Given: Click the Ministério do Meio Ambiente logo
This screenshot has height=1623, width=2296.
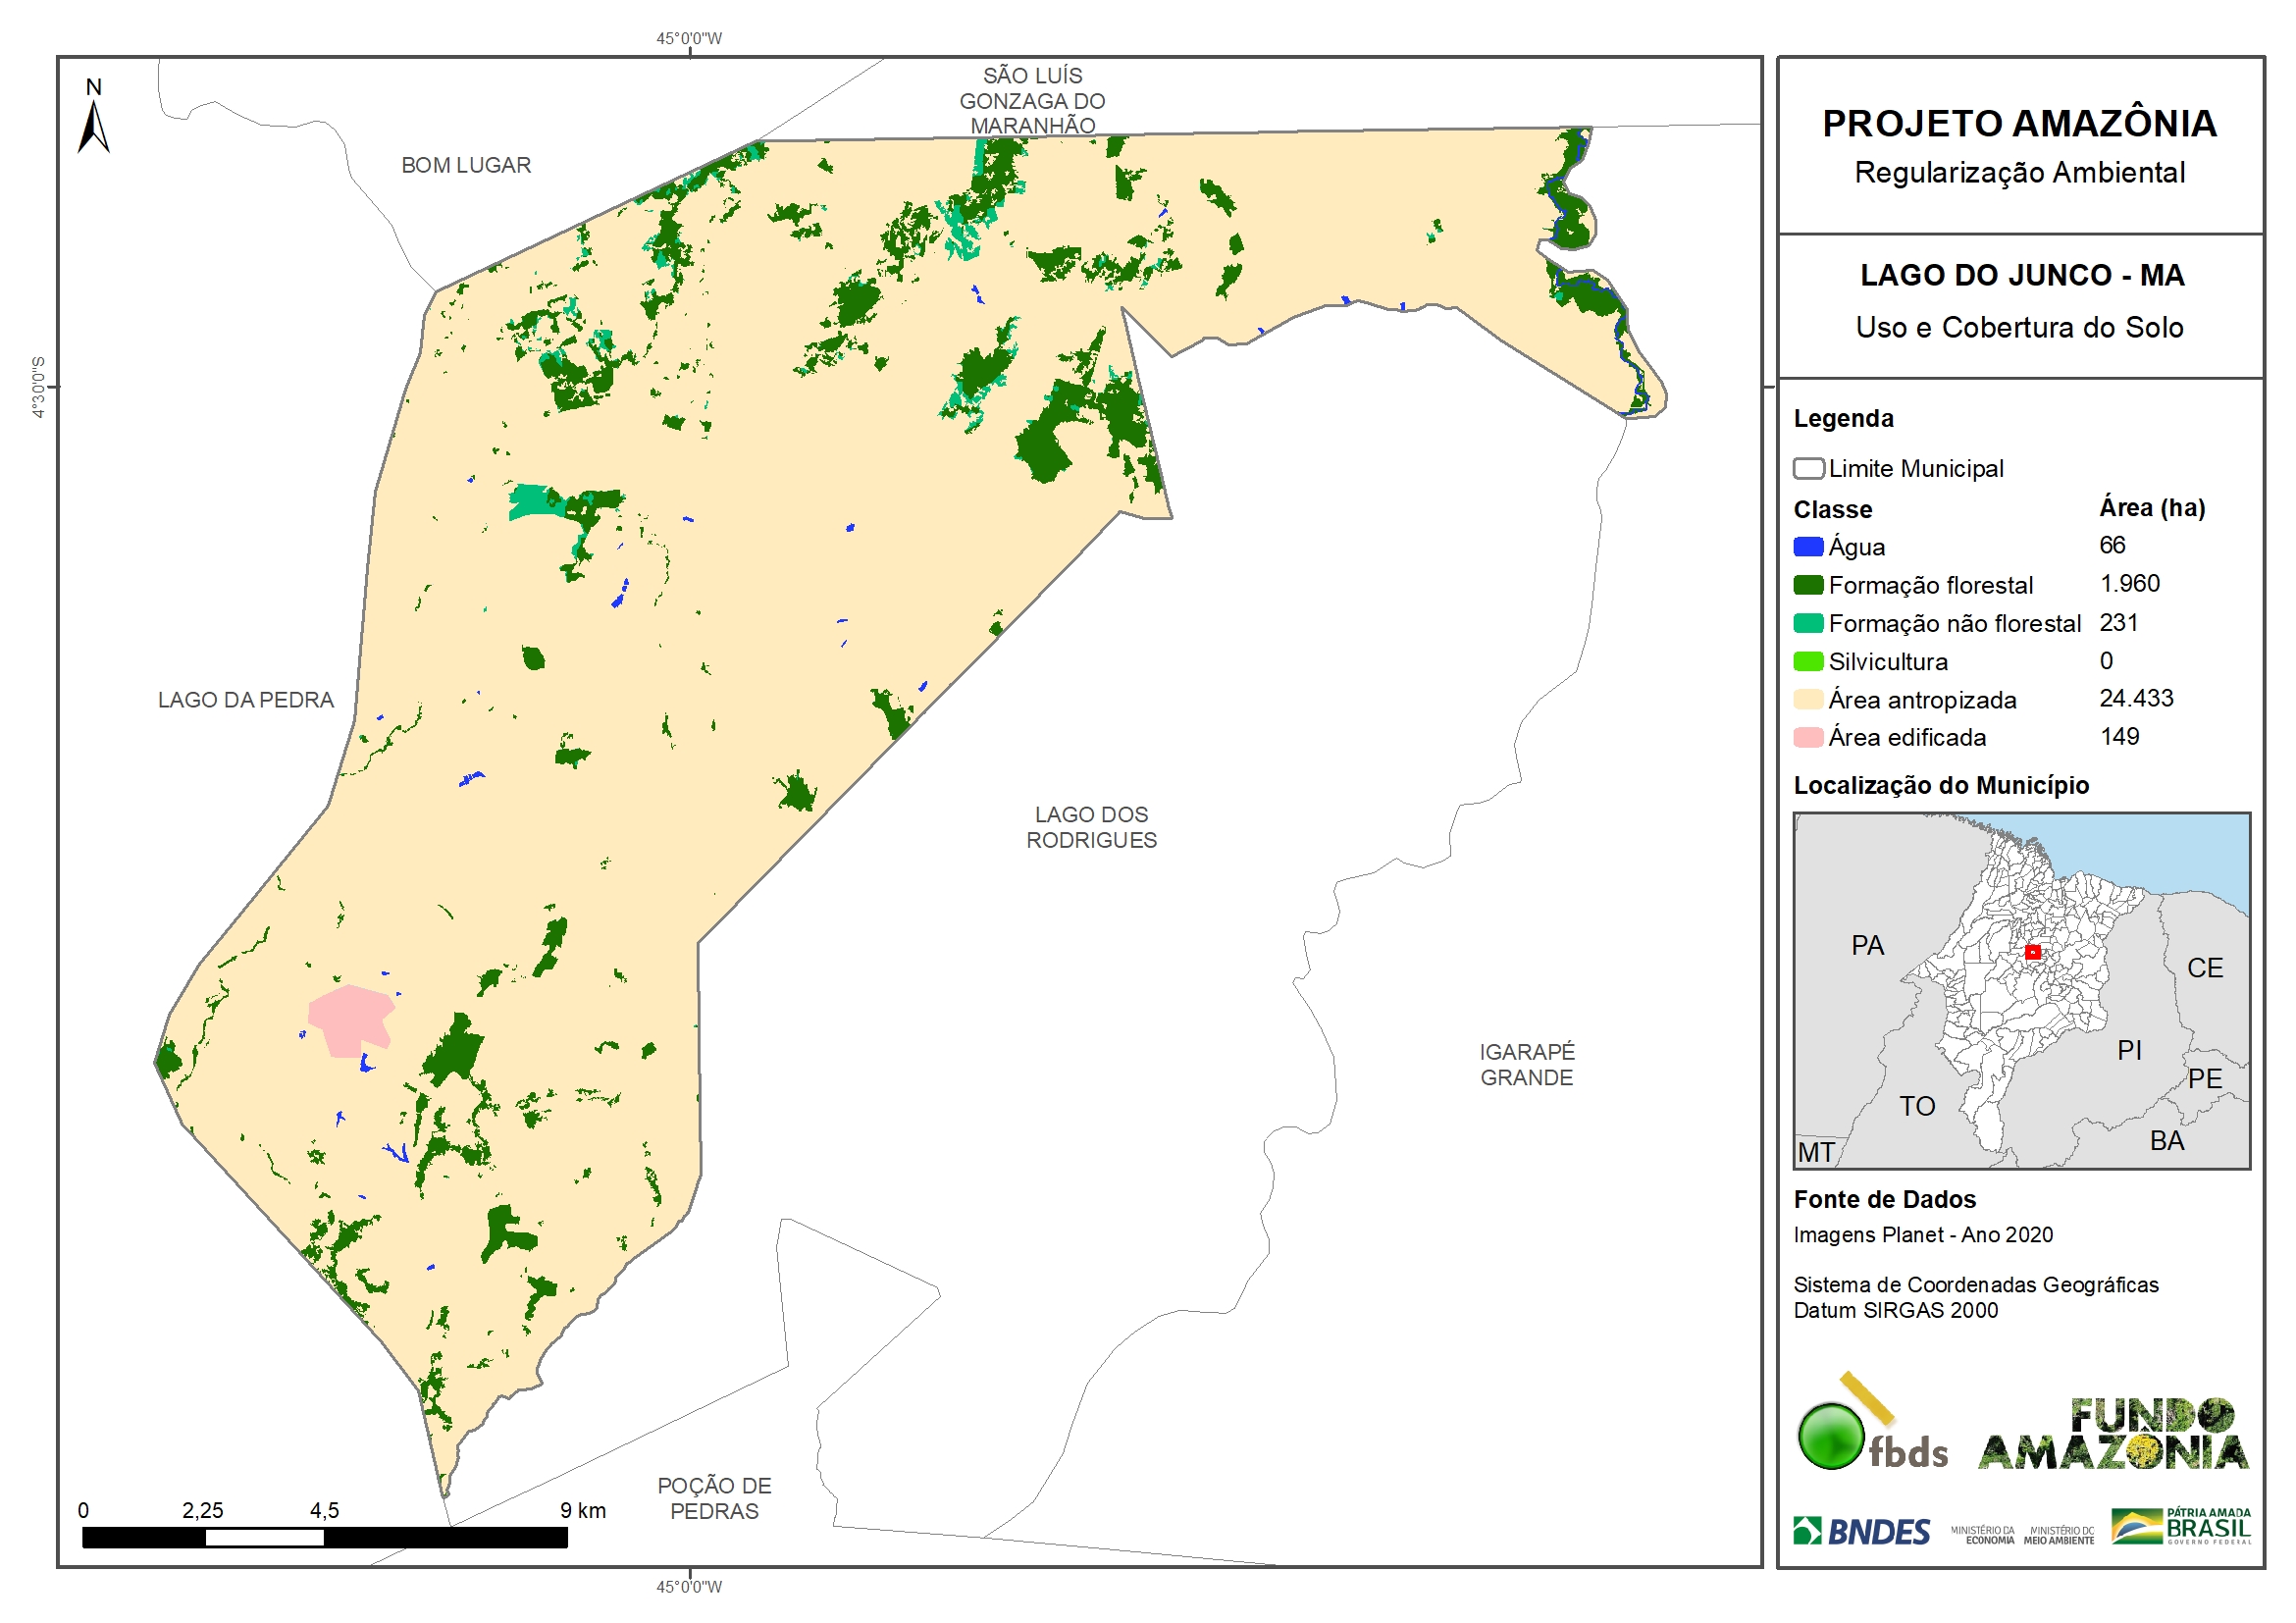Looking at the screenshot, I should (2059, 1535).
